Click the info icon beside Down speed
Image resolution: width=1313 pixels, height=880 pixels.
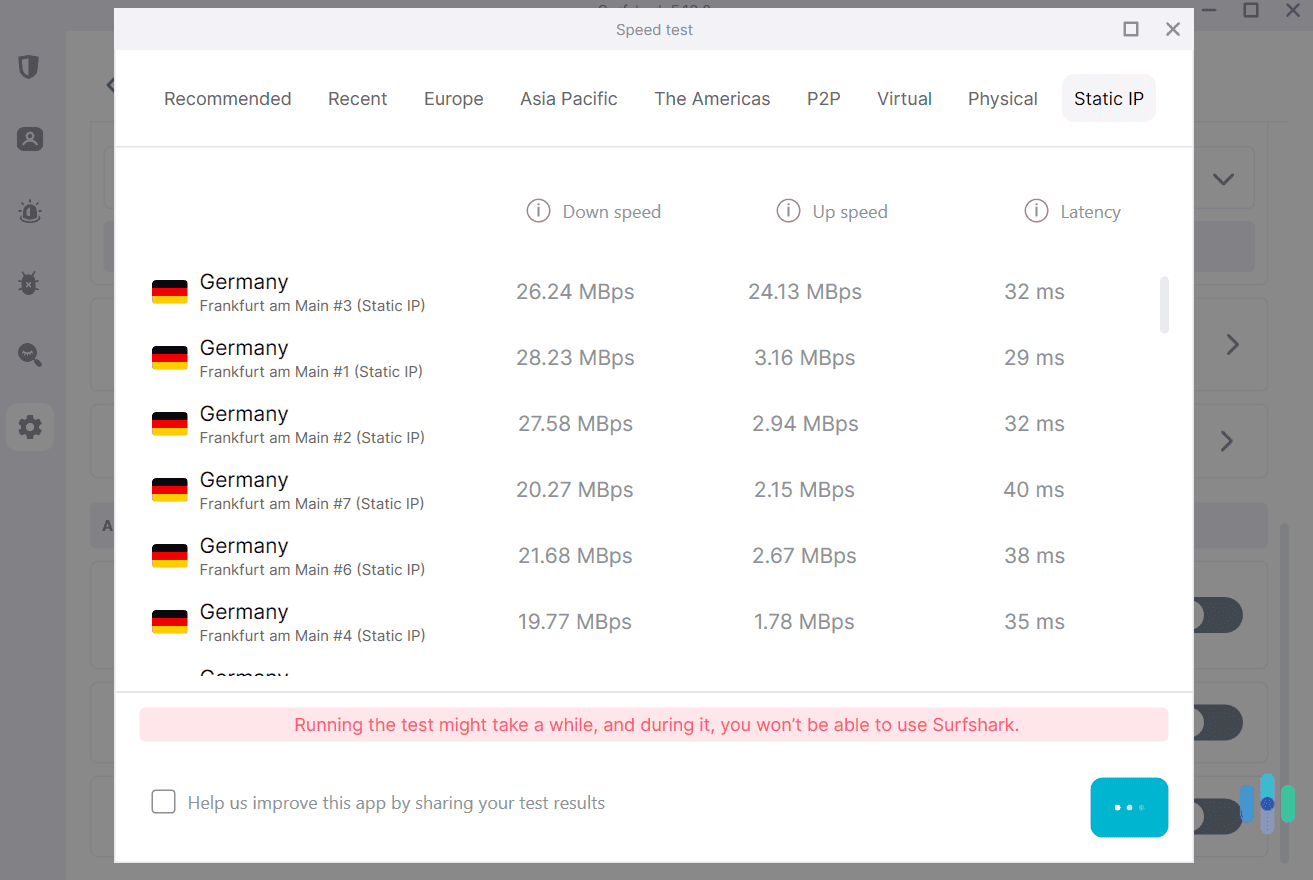click(x=538, y=211)
